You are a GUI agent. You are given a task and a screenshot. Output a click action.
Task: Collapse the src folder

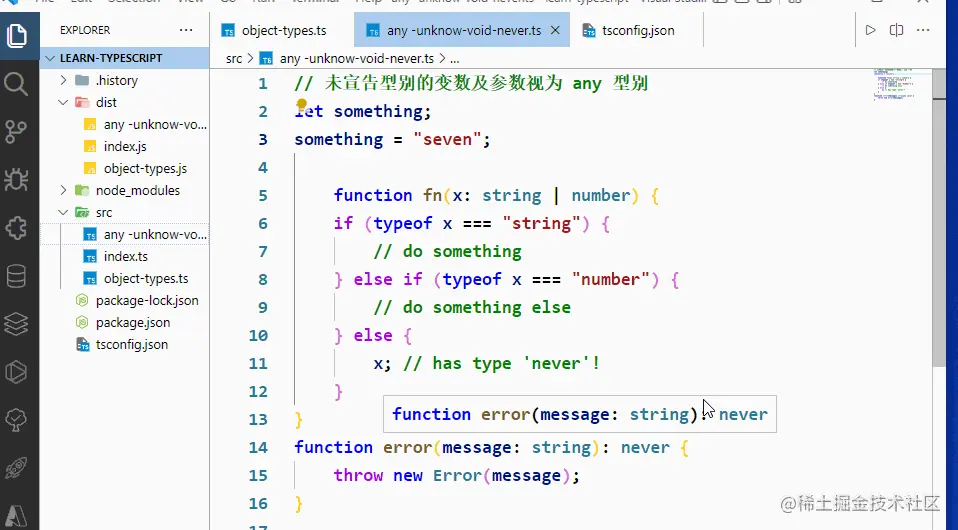click(x=125, y=212)
